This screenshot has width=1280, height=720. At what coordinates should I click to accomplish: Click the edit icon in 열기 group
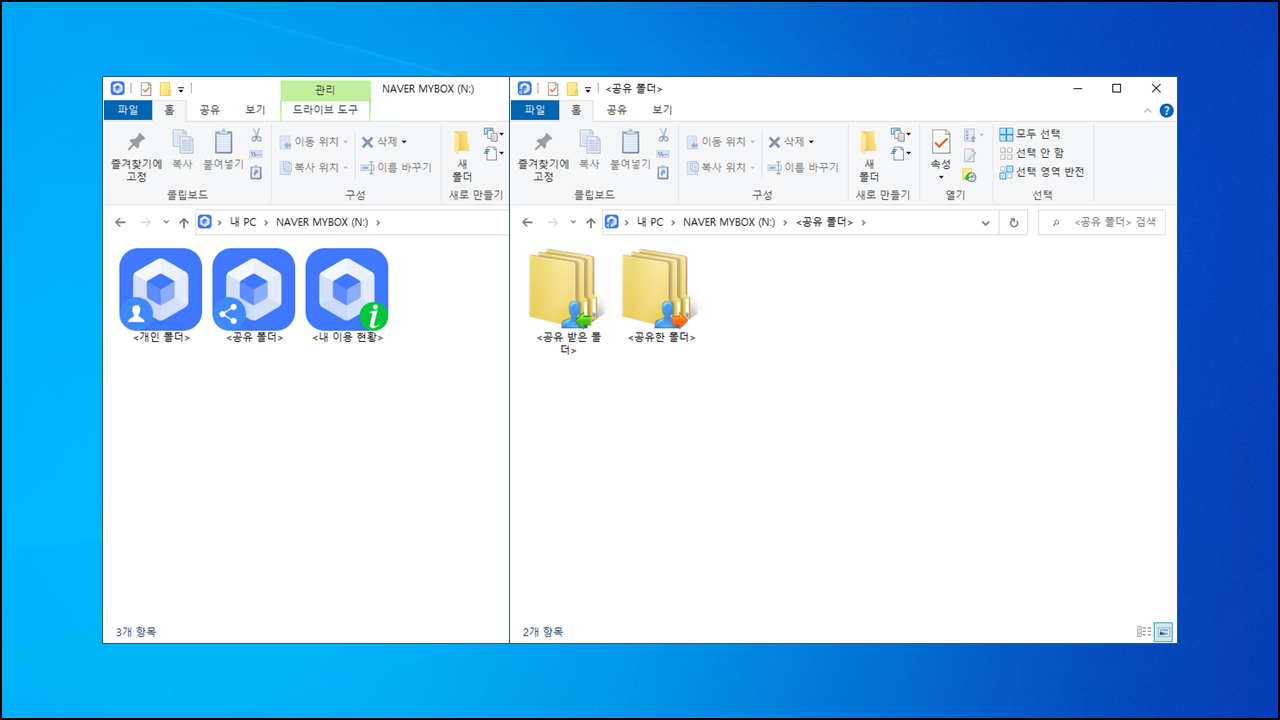969,155
